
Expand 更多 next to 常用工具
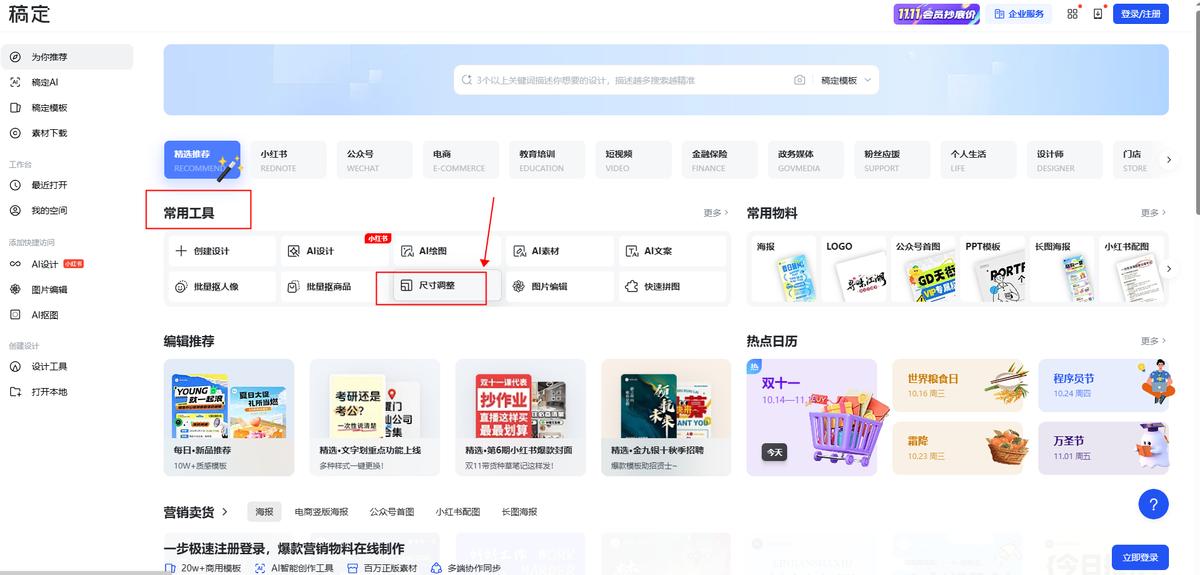pyautogui.click(x=716, y=213)
